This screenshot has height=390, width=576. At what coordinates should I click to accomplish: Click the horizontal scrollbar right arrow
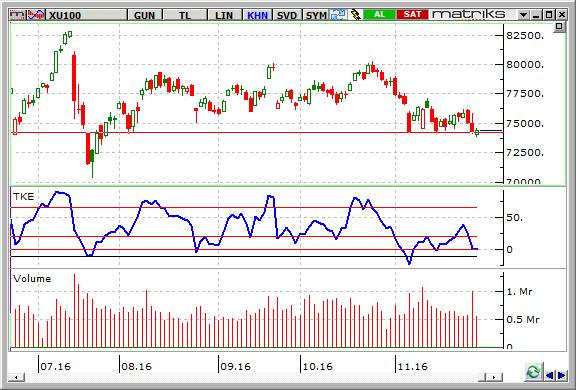tap(494, 377)
